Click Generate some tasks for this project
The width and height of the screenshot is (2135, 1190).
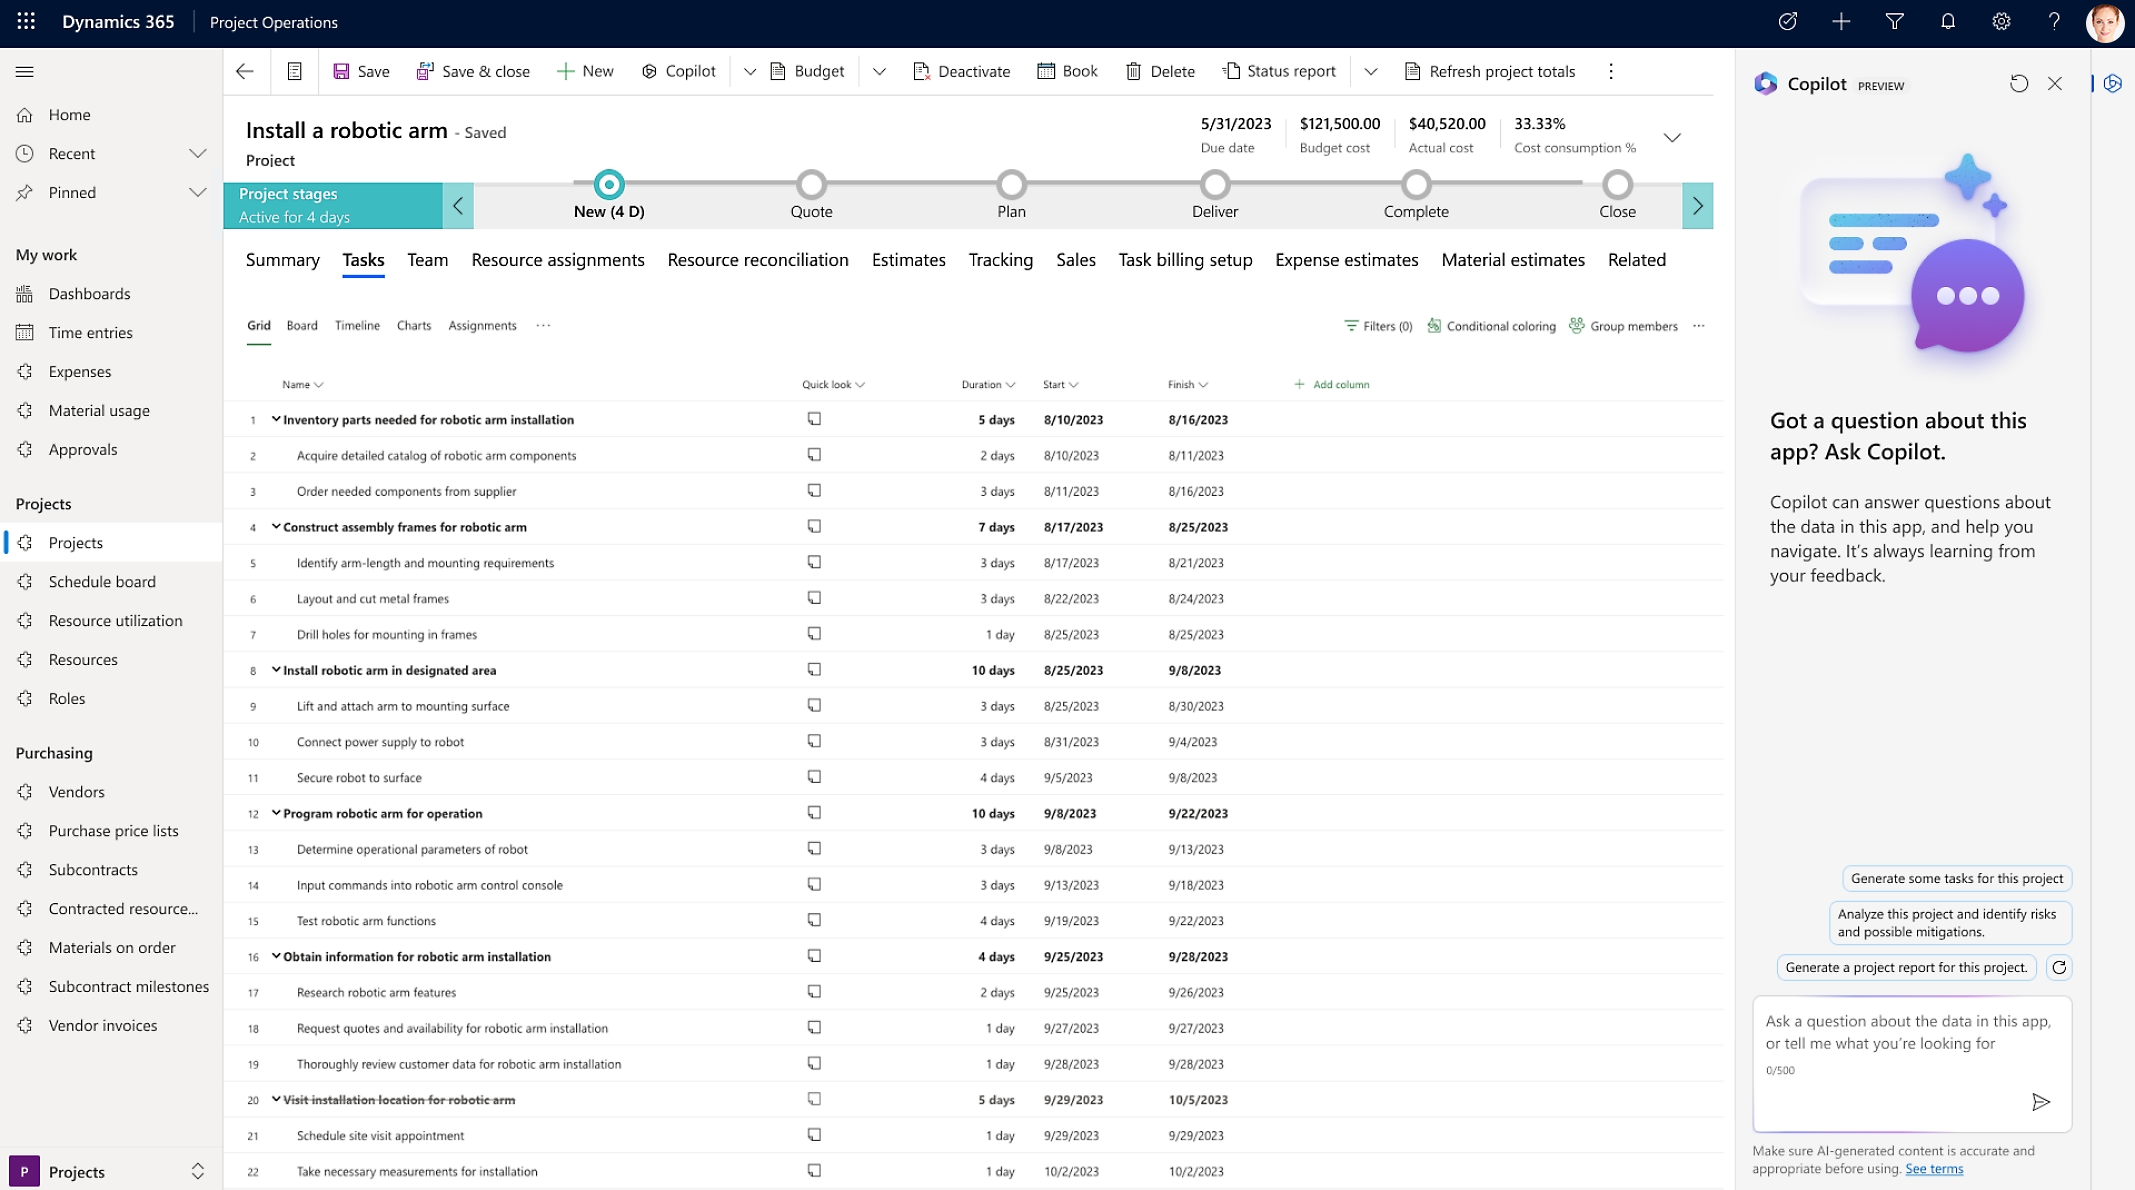(1956, 878)
